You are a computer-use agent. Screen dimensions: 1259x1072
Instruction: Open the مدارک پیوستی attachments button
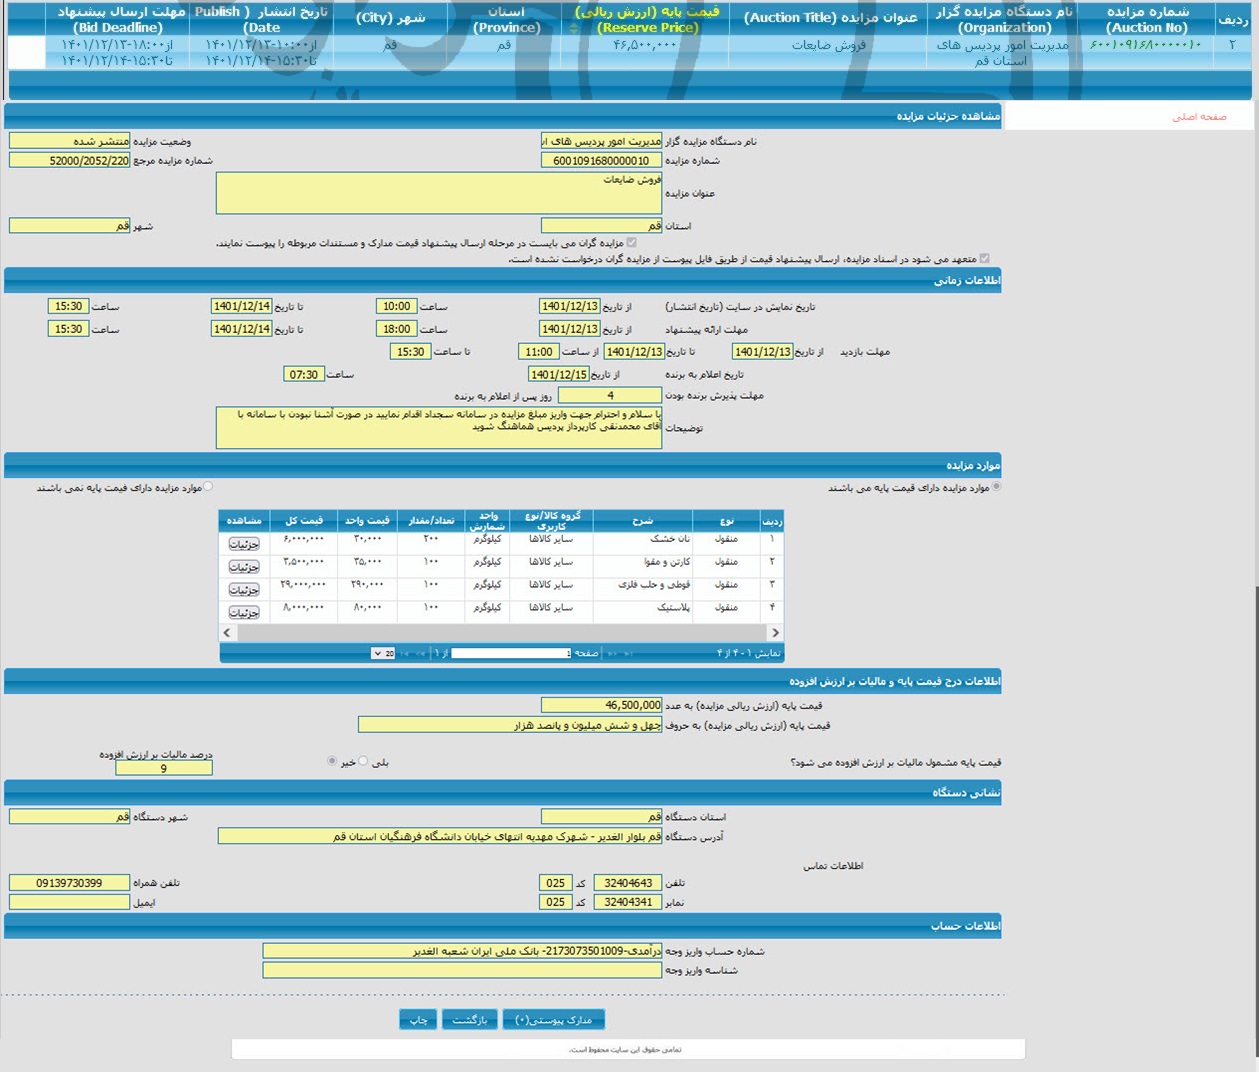[x=554, y=1020]
